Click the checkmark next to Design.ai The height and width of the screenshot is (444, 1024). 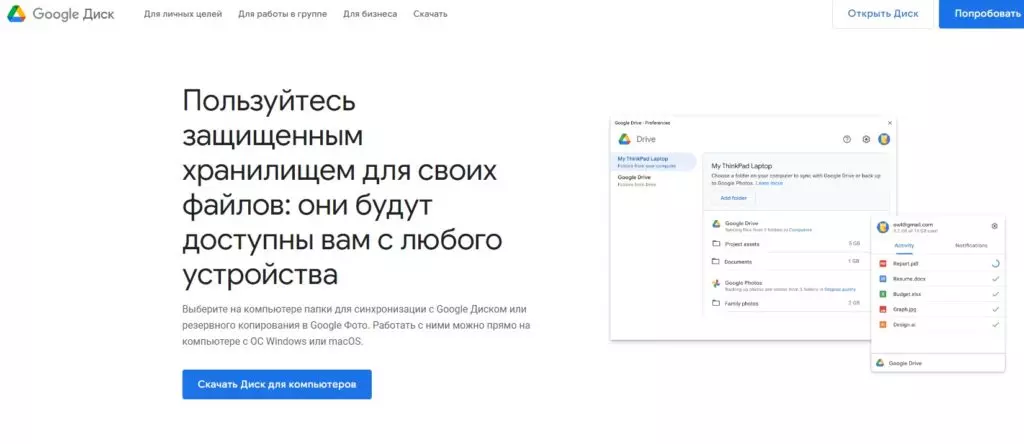pyautogui.click(x=995, y=325)
